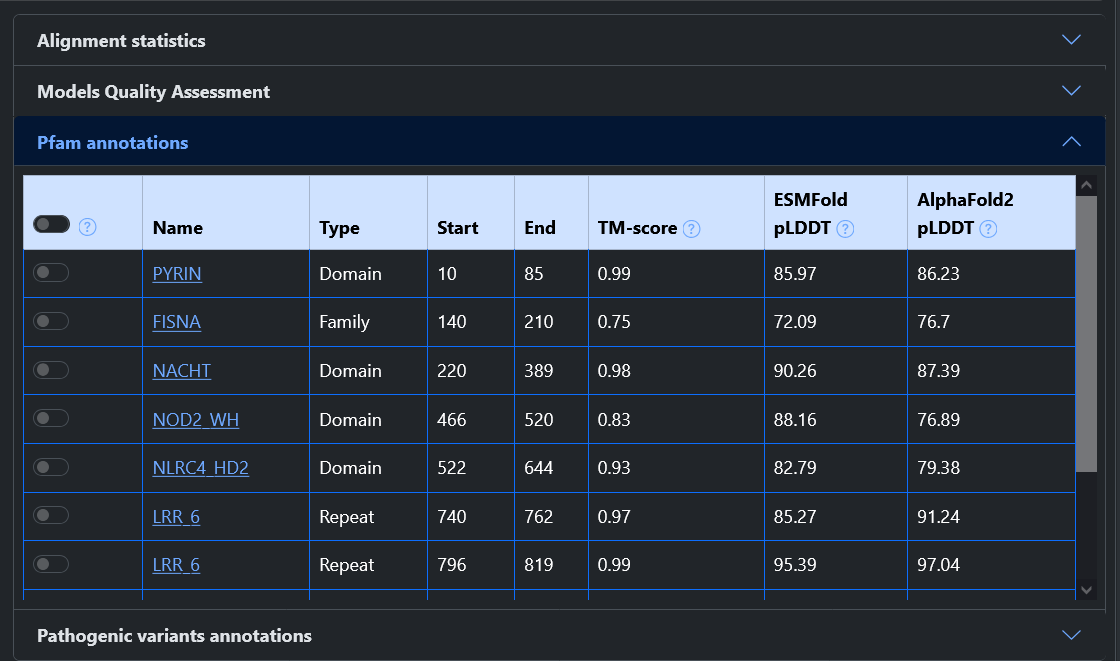The image size is (1120, 661).
Task: Click the AlphaFold2 pLDDT help icon
Action: (988, 229)
